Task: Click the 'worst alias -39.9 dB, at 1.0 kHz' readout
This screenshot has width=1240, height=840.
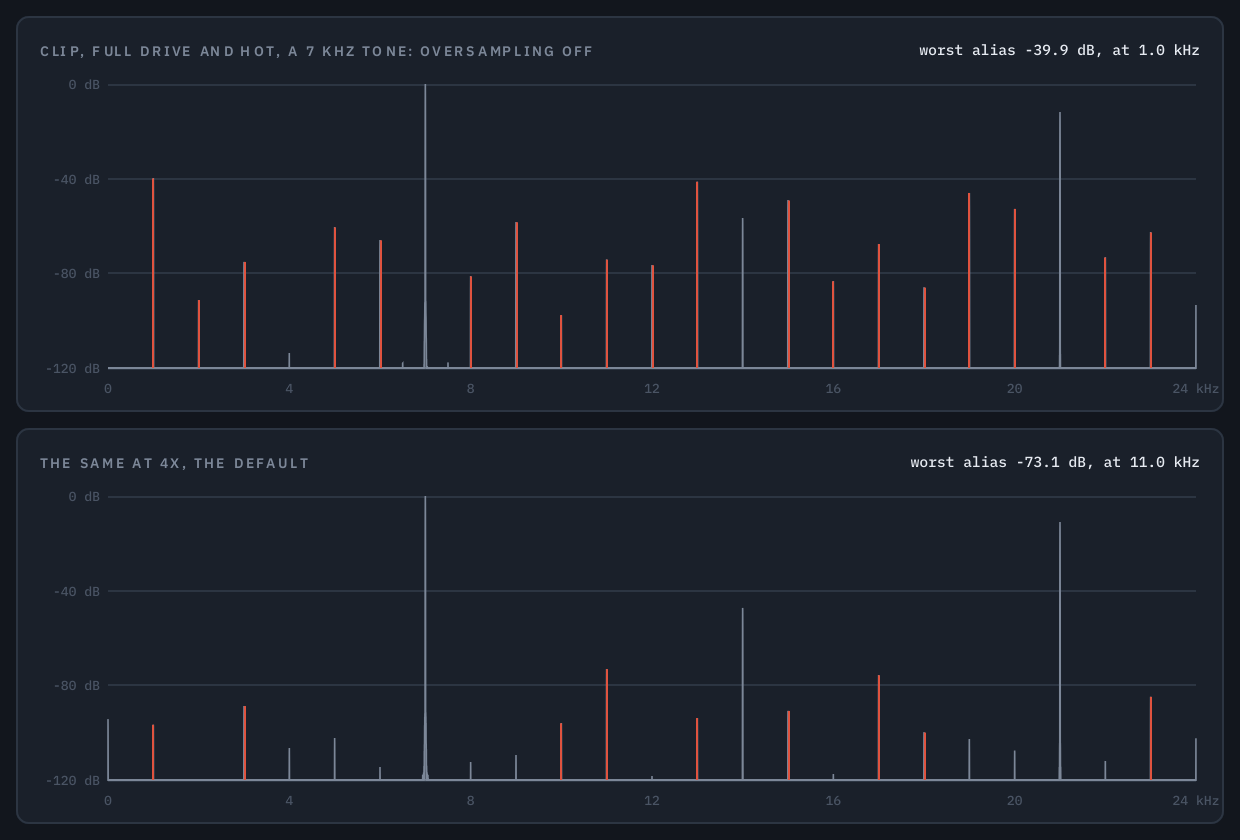Action: (1059, 50)
